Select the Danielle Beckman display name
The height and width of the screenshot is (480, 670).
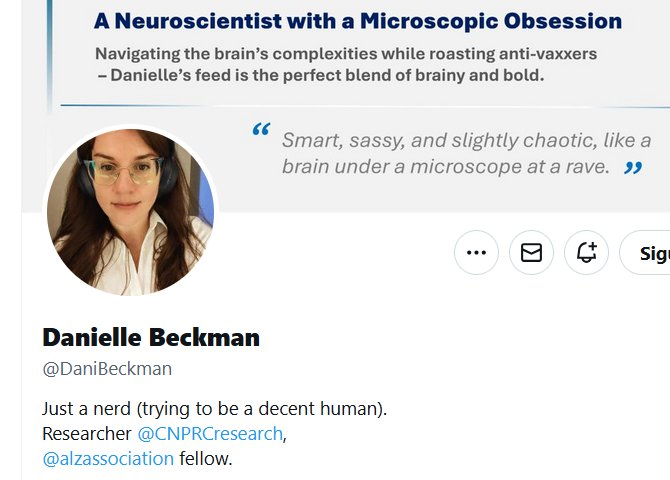coord(151,338)
